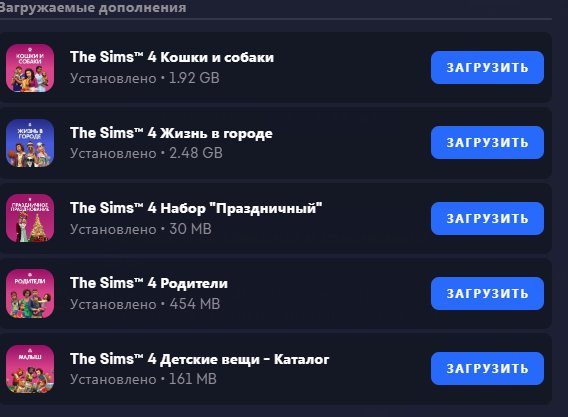The height and width of the screenshot is (417, 568).
Task: Click the Установлено 30 MB status text
Action: click(141, 229)
